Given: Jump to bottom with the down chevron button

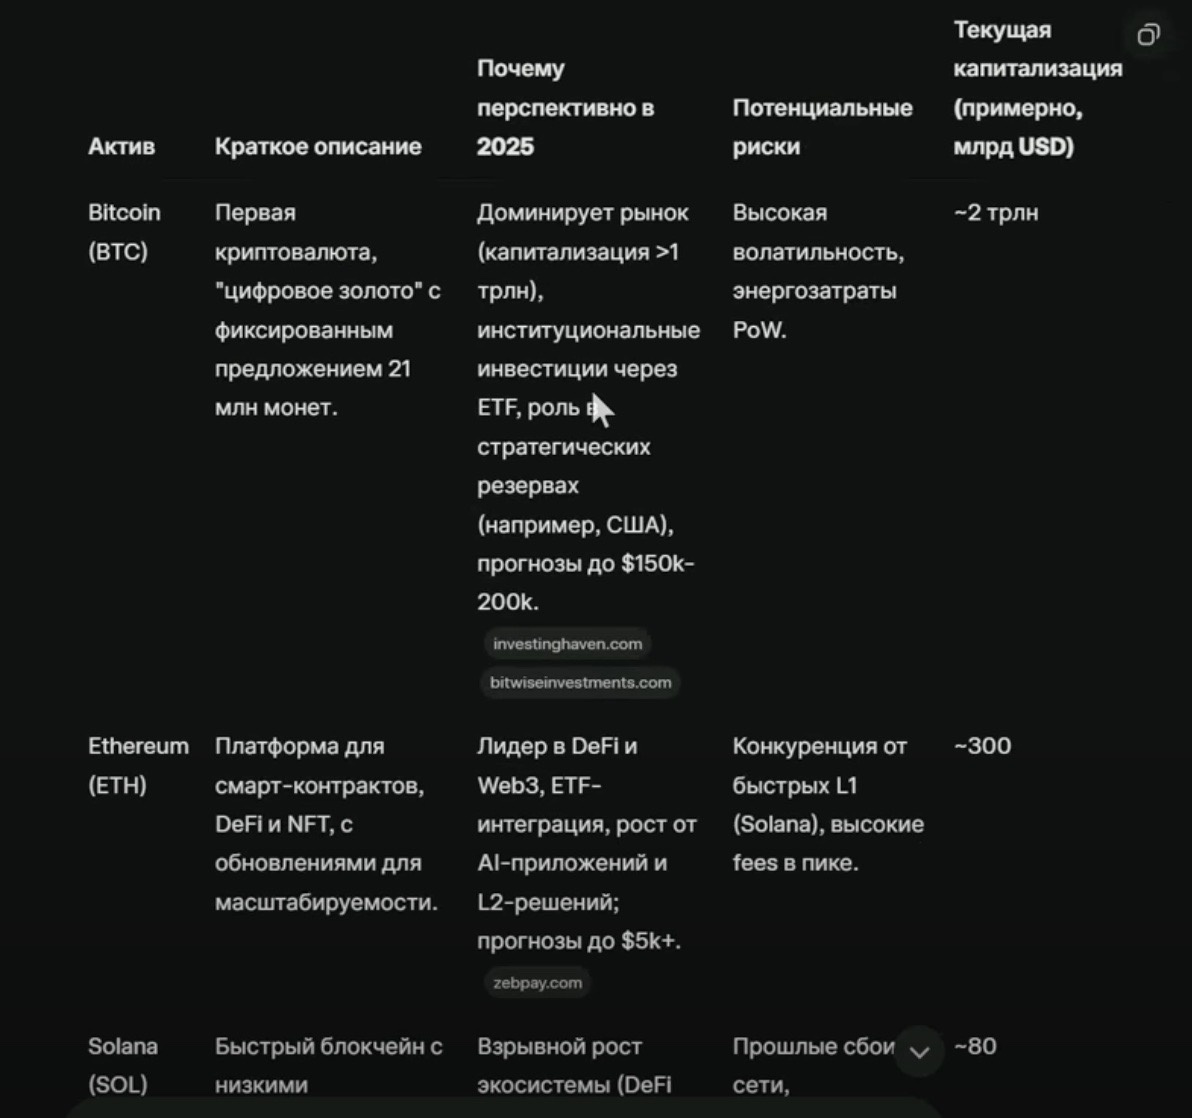Looking at the screenshot, I should (919, 1052).
